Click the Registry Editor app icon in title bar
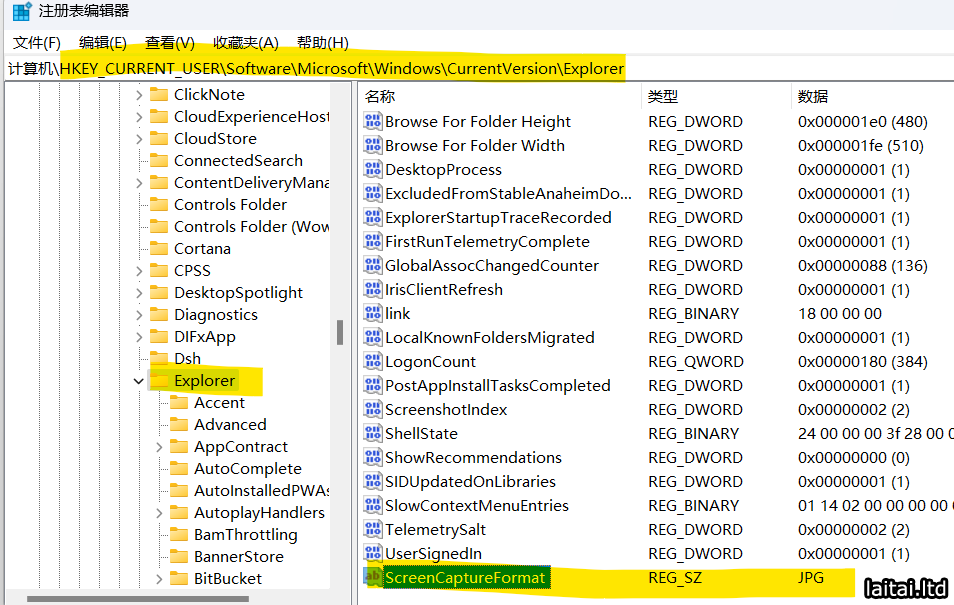 [x=21, y=11]
